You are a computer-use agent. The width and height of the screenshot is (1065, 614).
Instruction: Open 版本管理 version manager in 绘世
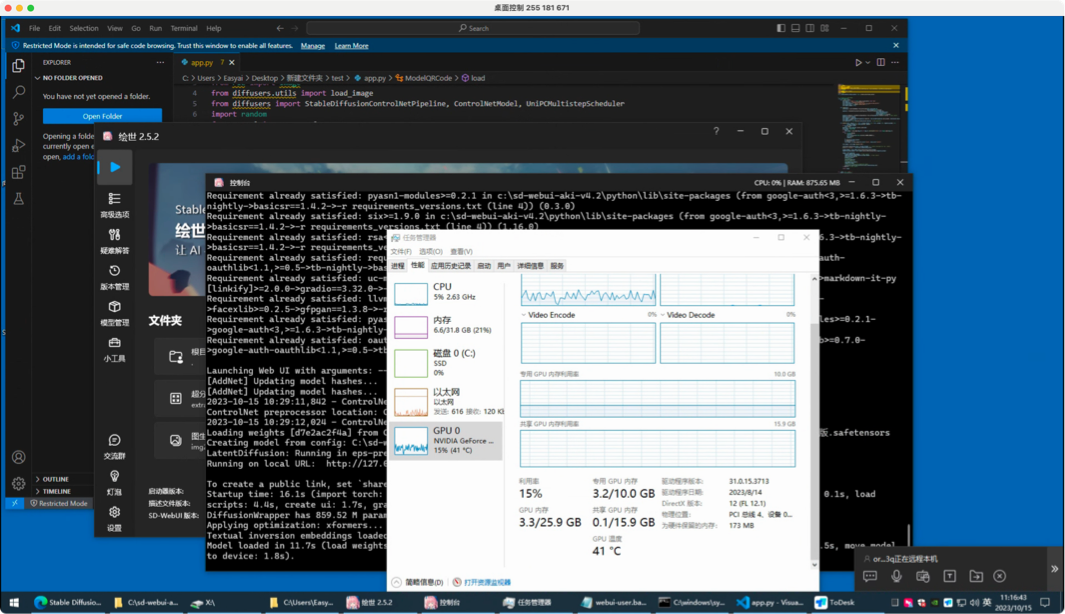pyautogui.click(x=114, y=277)
